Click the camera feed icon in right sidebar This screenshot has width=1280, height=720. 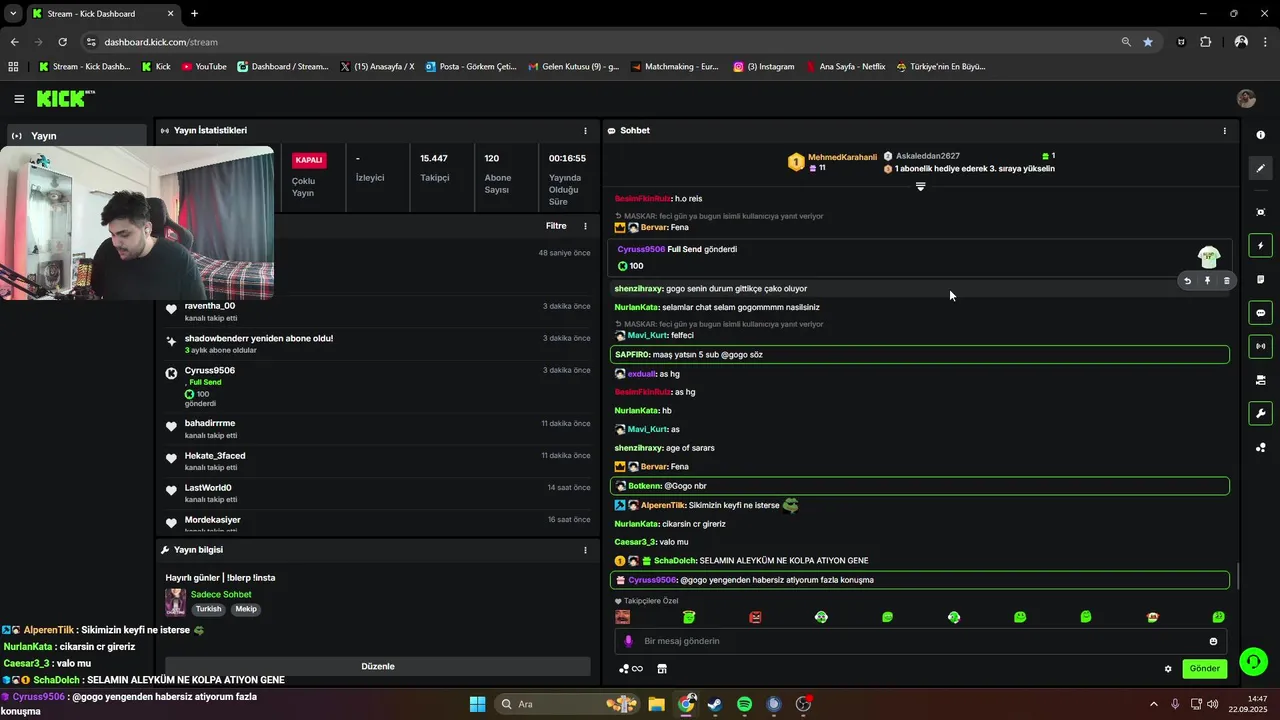(1260, 380)
